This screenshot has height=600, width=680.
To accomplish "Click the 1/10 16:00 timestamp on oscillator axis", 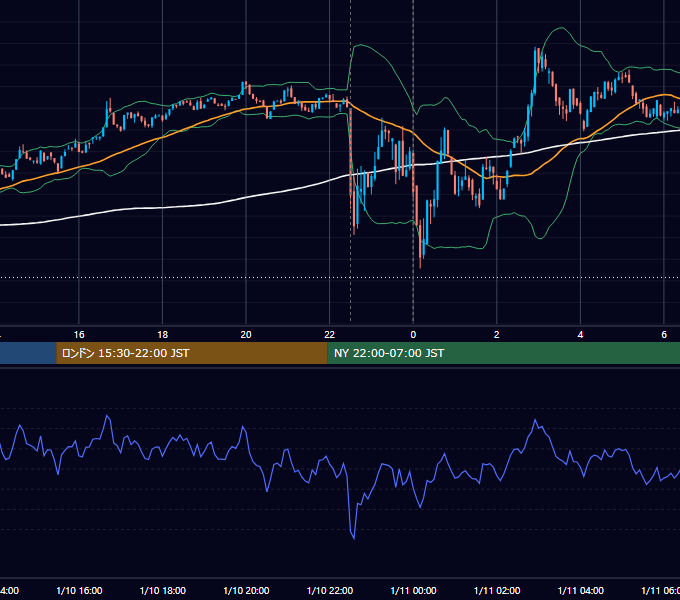I will [79, 590].
